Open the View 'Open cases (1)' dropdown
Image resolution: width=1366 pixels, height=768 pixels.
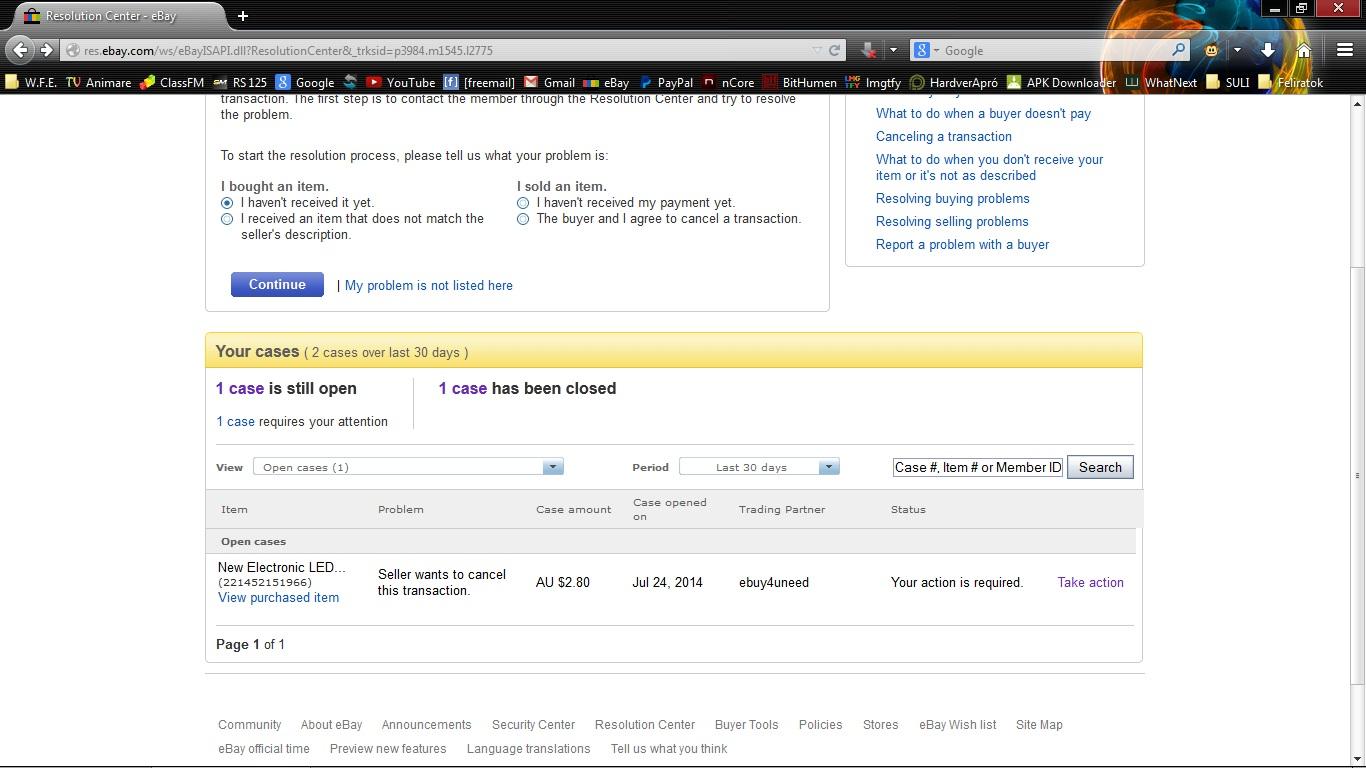[408, 467]
